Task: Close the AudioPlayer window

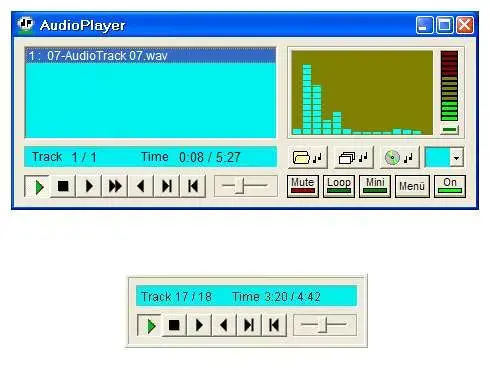Action: pyautogui.click(x=465, y=25)
